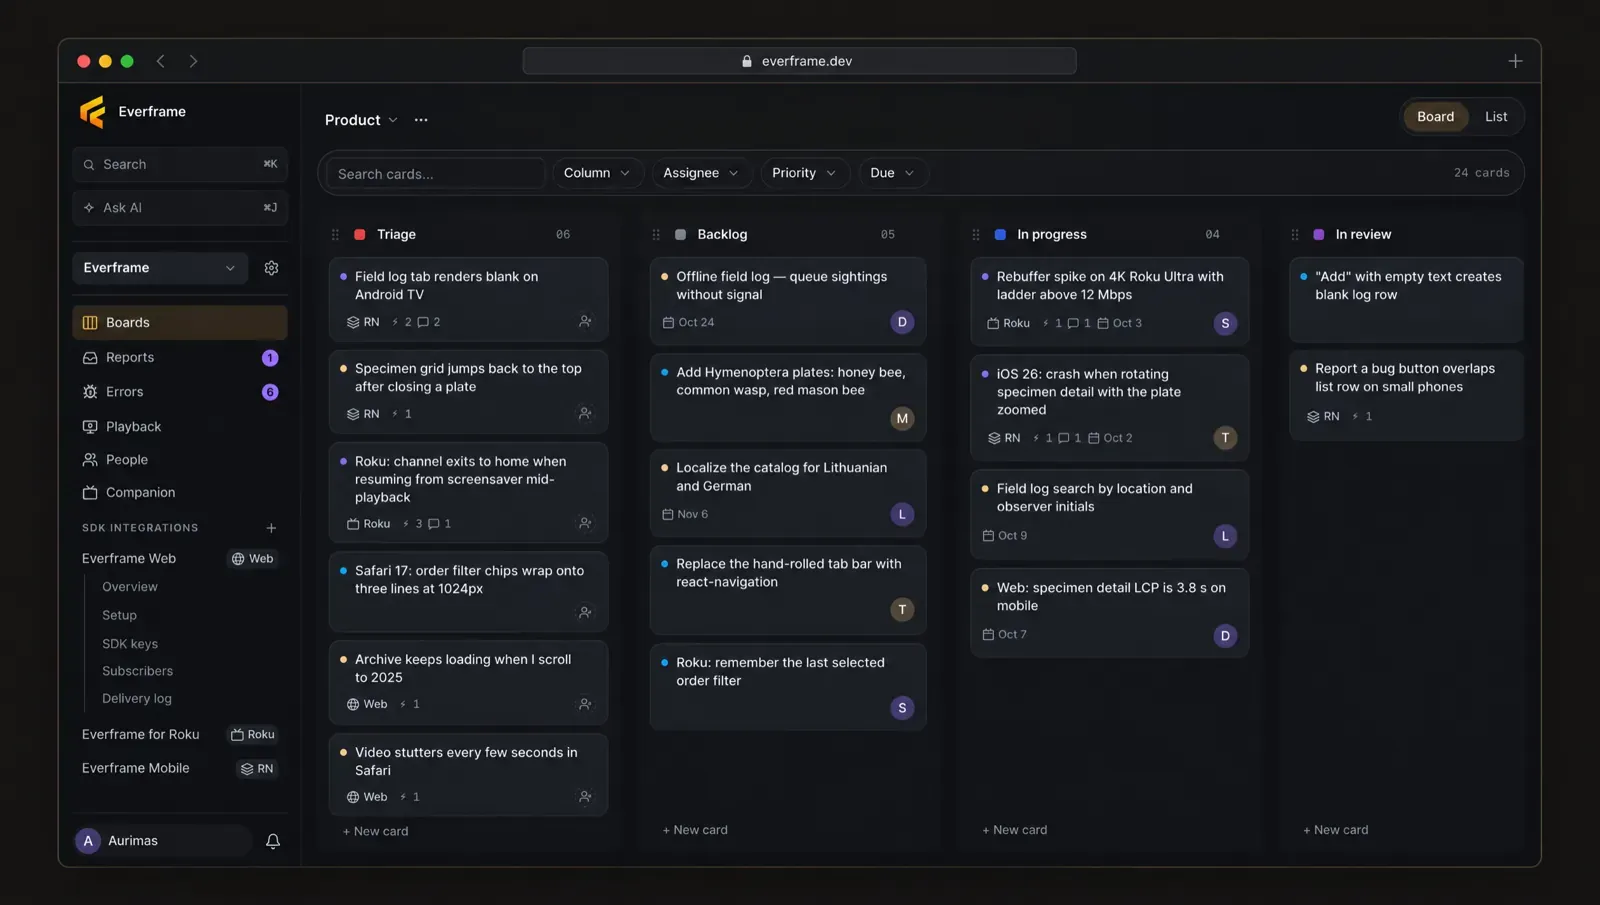The image size is (1600, 905).
Task: Click the S avatar on Rebuffer spike card
Action: tap(1225, 323)
